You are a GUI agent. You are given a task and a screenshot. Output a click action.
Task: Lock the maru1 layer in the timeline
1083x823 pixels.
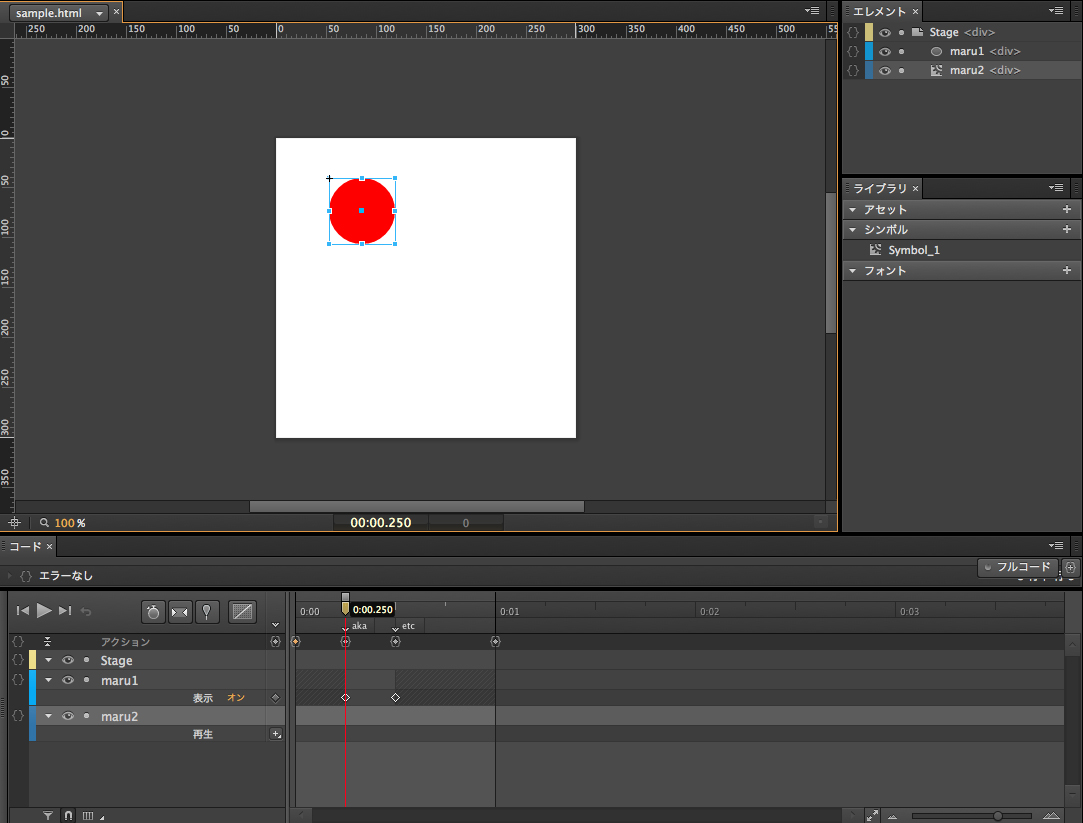[x=86, y=679]
